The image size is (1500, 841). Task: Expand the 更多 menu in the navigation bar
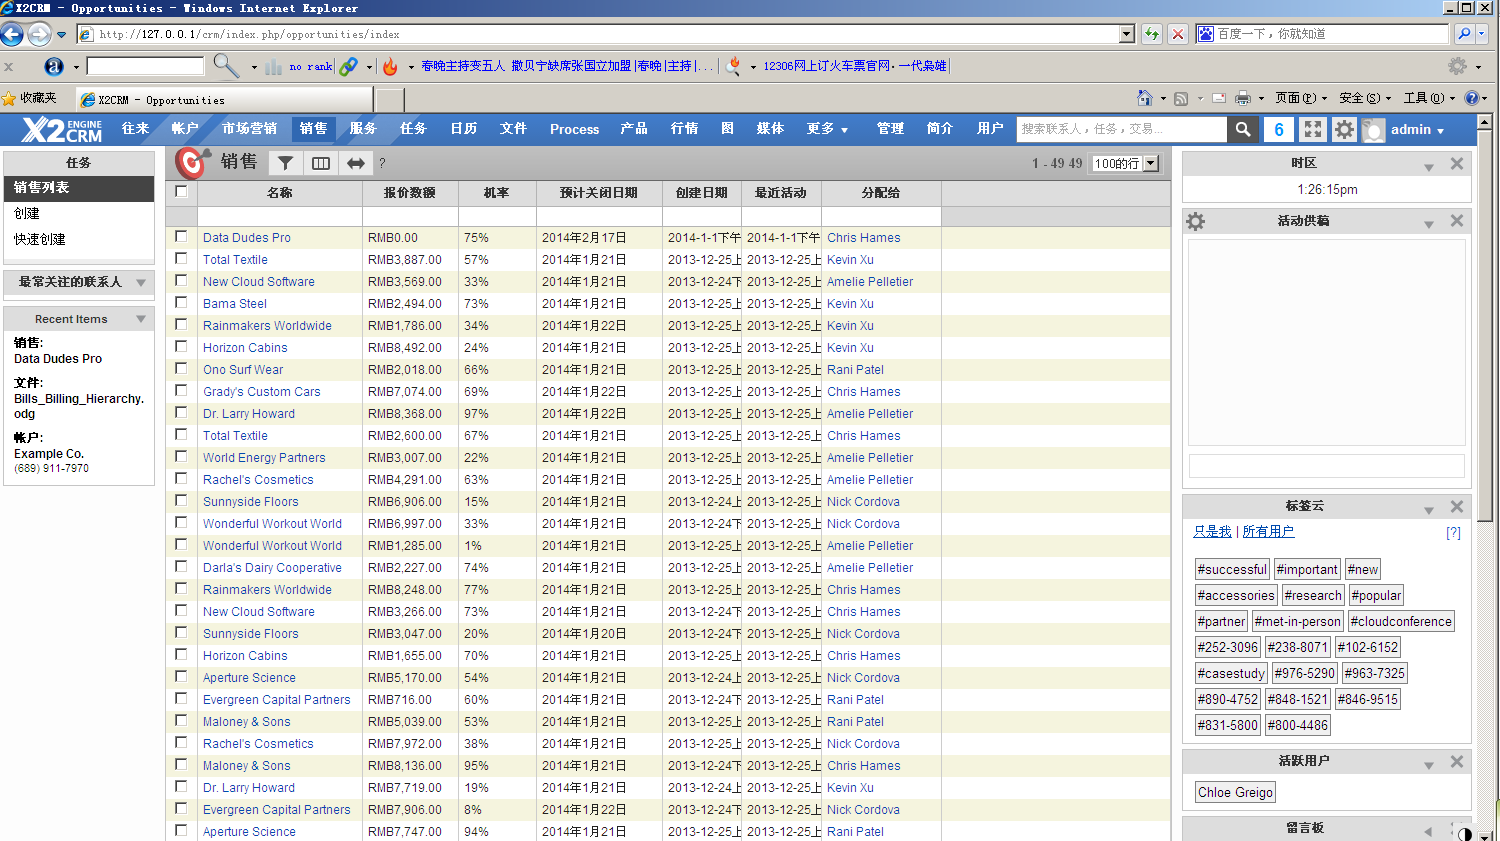tap(827, 129)
